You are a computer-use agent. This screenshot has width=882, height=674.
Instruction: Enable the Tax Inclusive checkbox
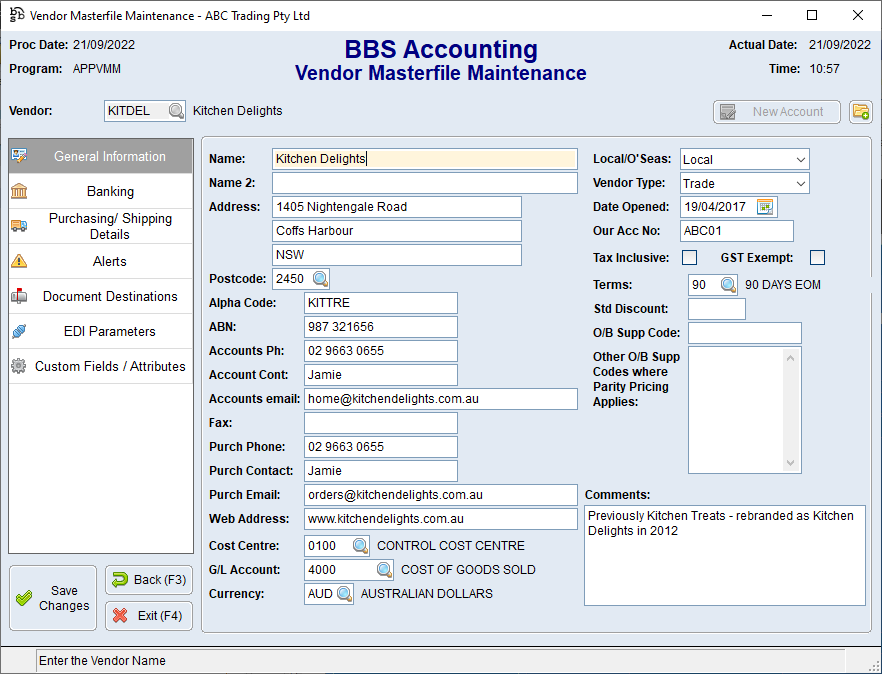(x=690, y=258)
